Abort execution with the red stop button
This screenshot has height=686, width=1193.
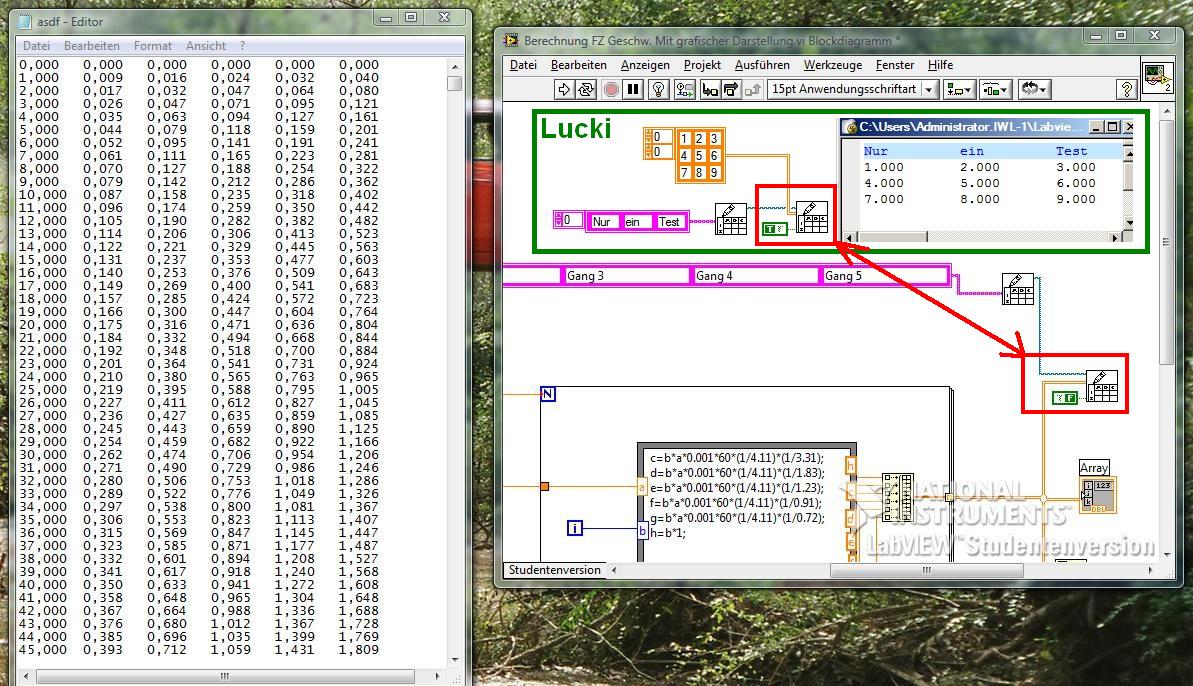(x=611, y=90)
